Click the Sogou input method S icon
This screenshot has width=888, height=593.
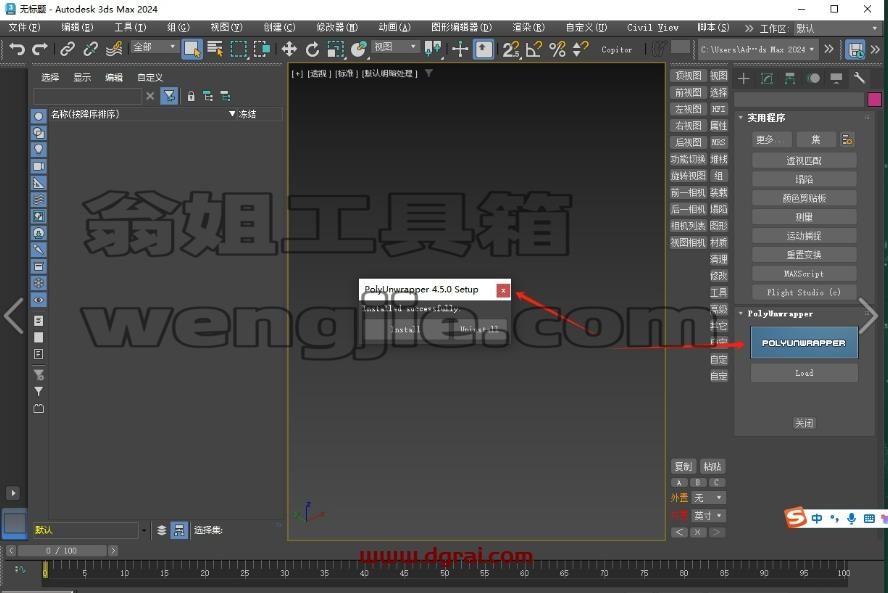pos(795,517)
